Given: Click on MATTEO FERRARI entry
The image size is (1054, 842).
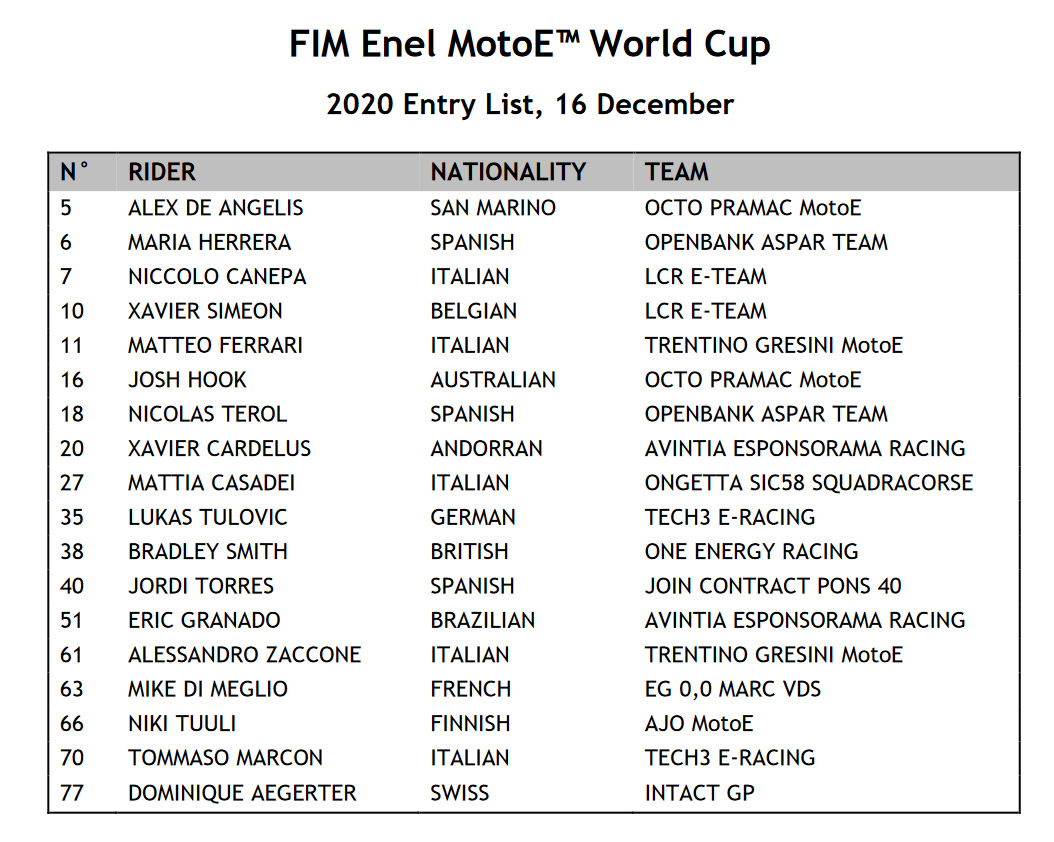Looking at the screenshot, I should coord(216,345).
